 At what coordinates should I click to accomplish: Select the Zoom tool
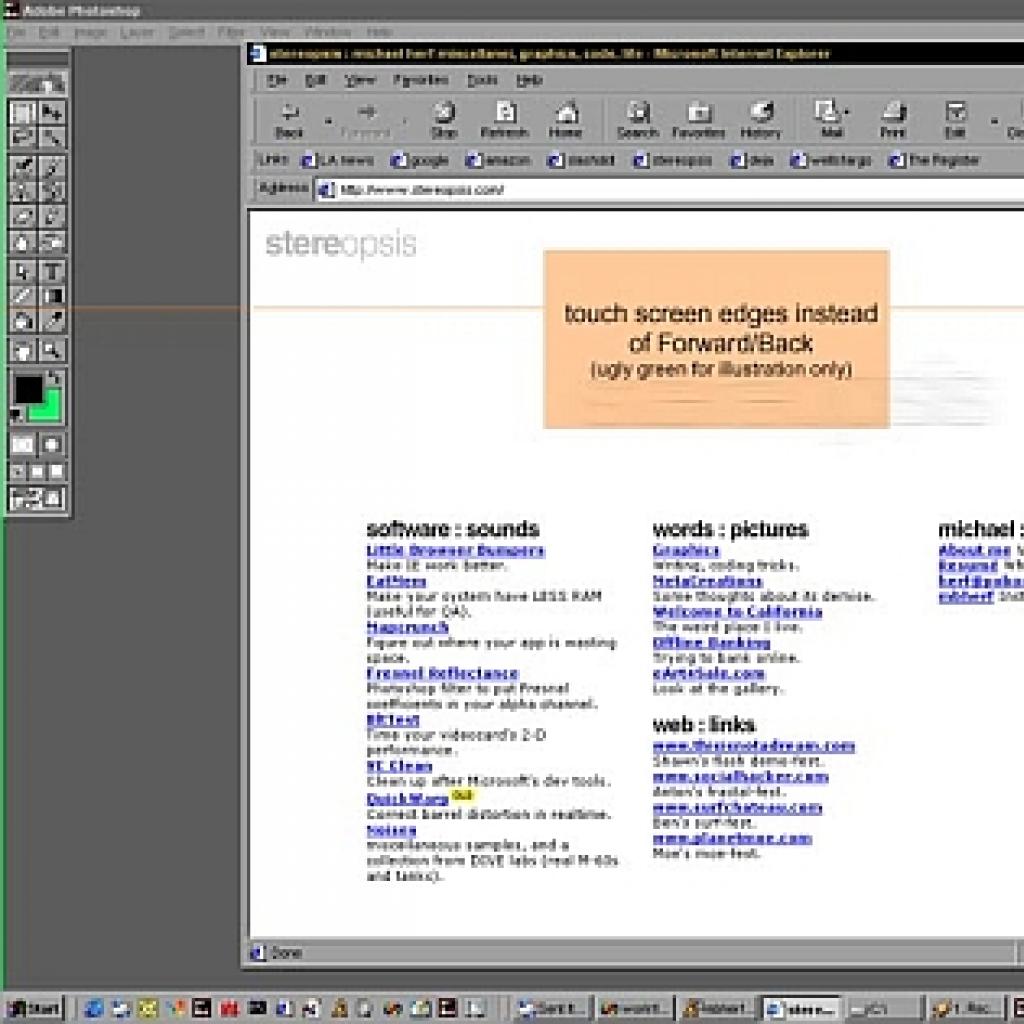coord(52,351)
